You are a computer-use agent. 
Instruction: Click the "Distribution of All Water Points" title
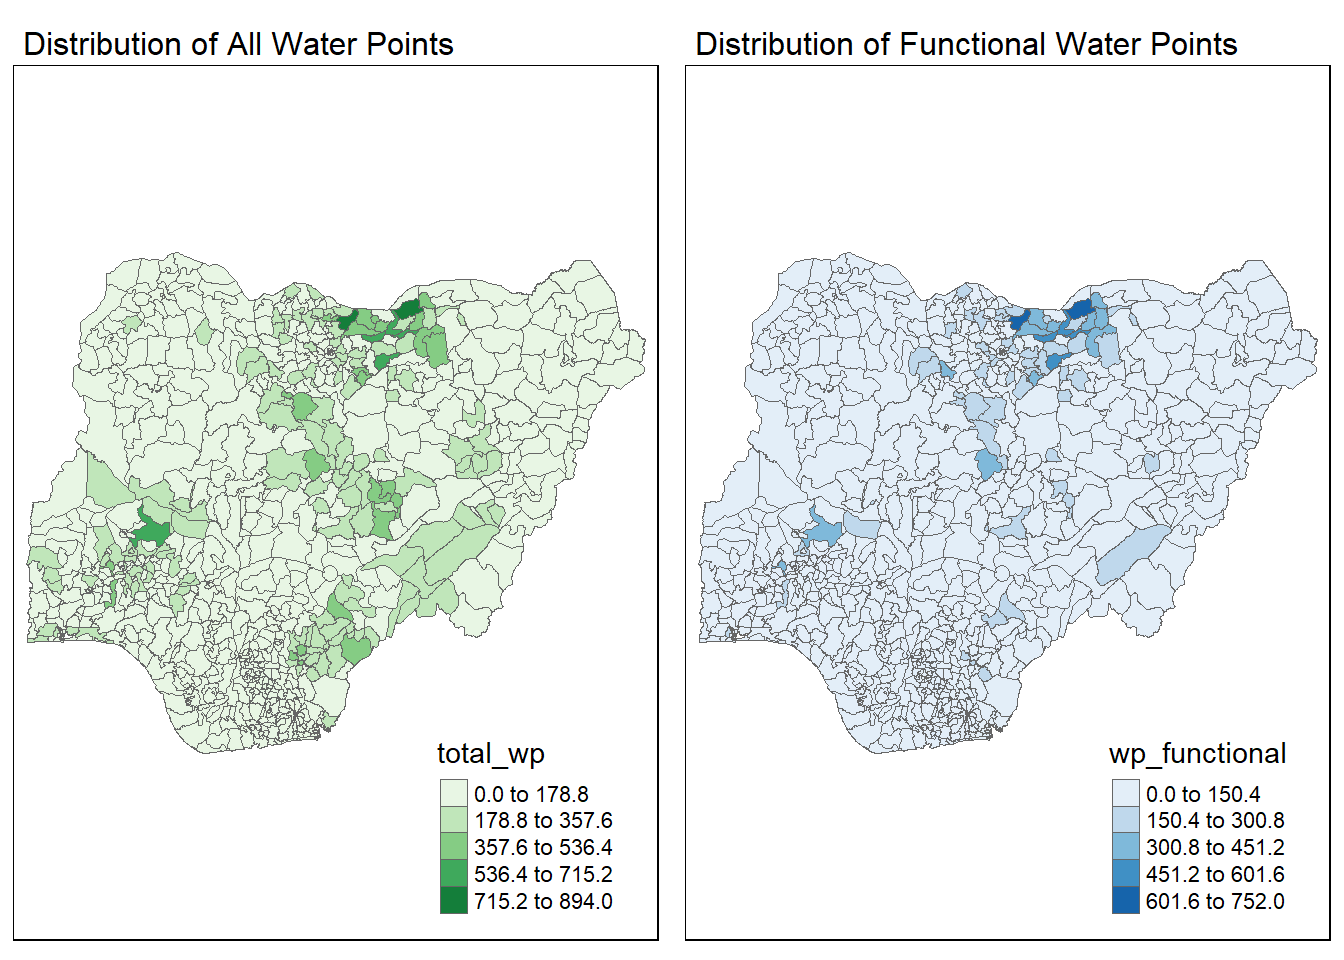click(x=238, y=45)
